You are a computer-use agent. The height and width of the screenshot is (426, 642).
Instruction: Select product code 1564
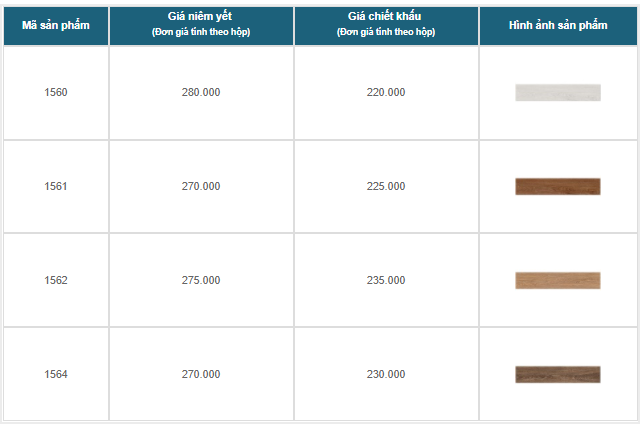(x=56, y=374)
